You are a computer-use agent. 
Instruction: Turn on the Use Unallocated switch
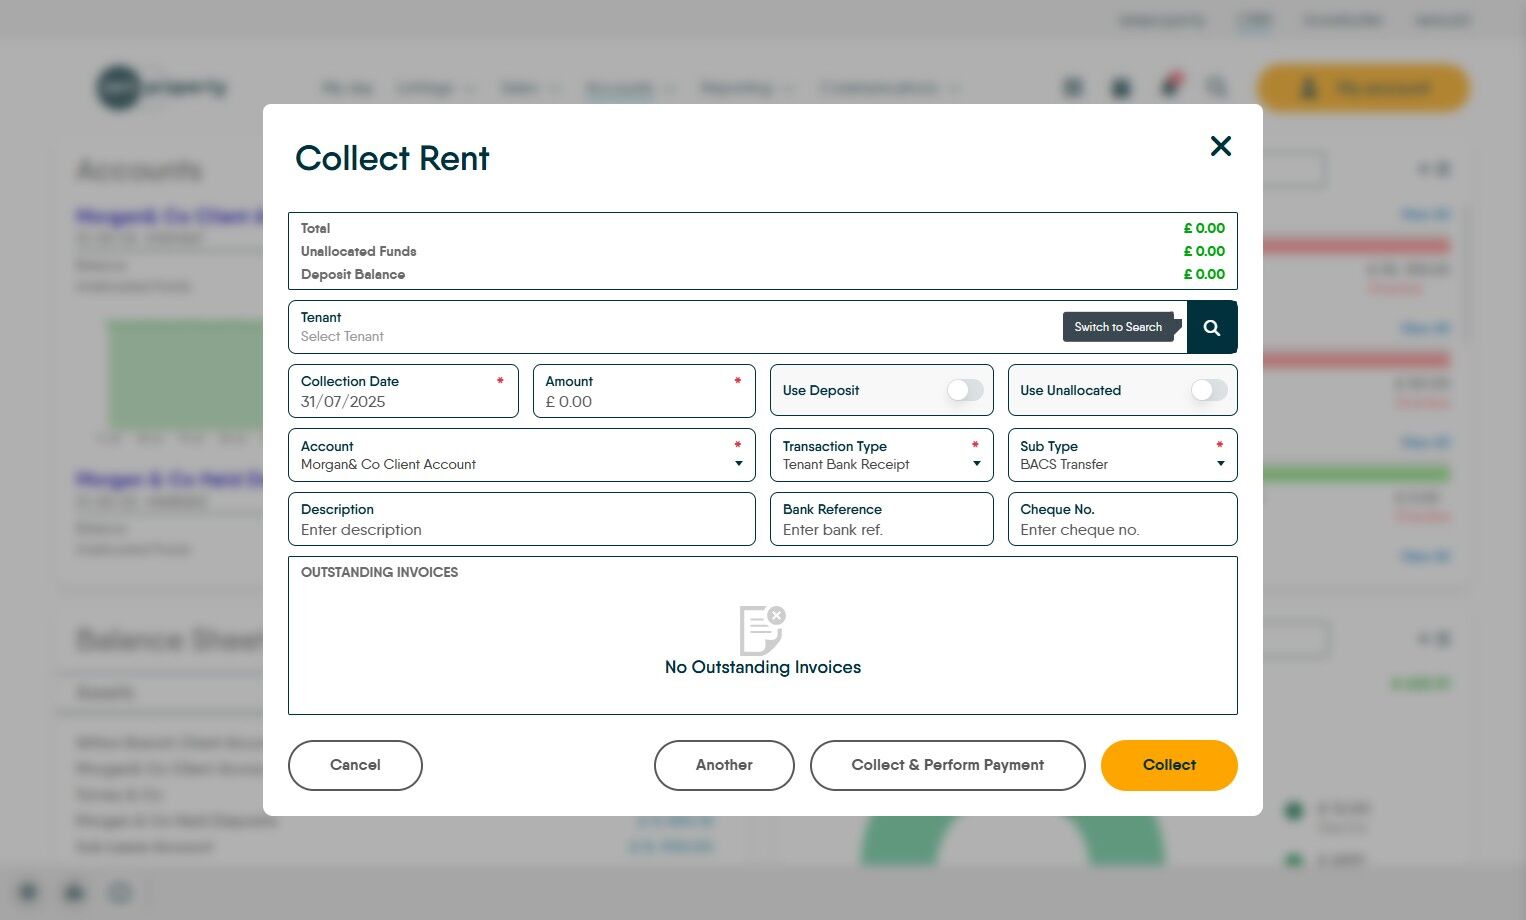tap(1209, 390)
